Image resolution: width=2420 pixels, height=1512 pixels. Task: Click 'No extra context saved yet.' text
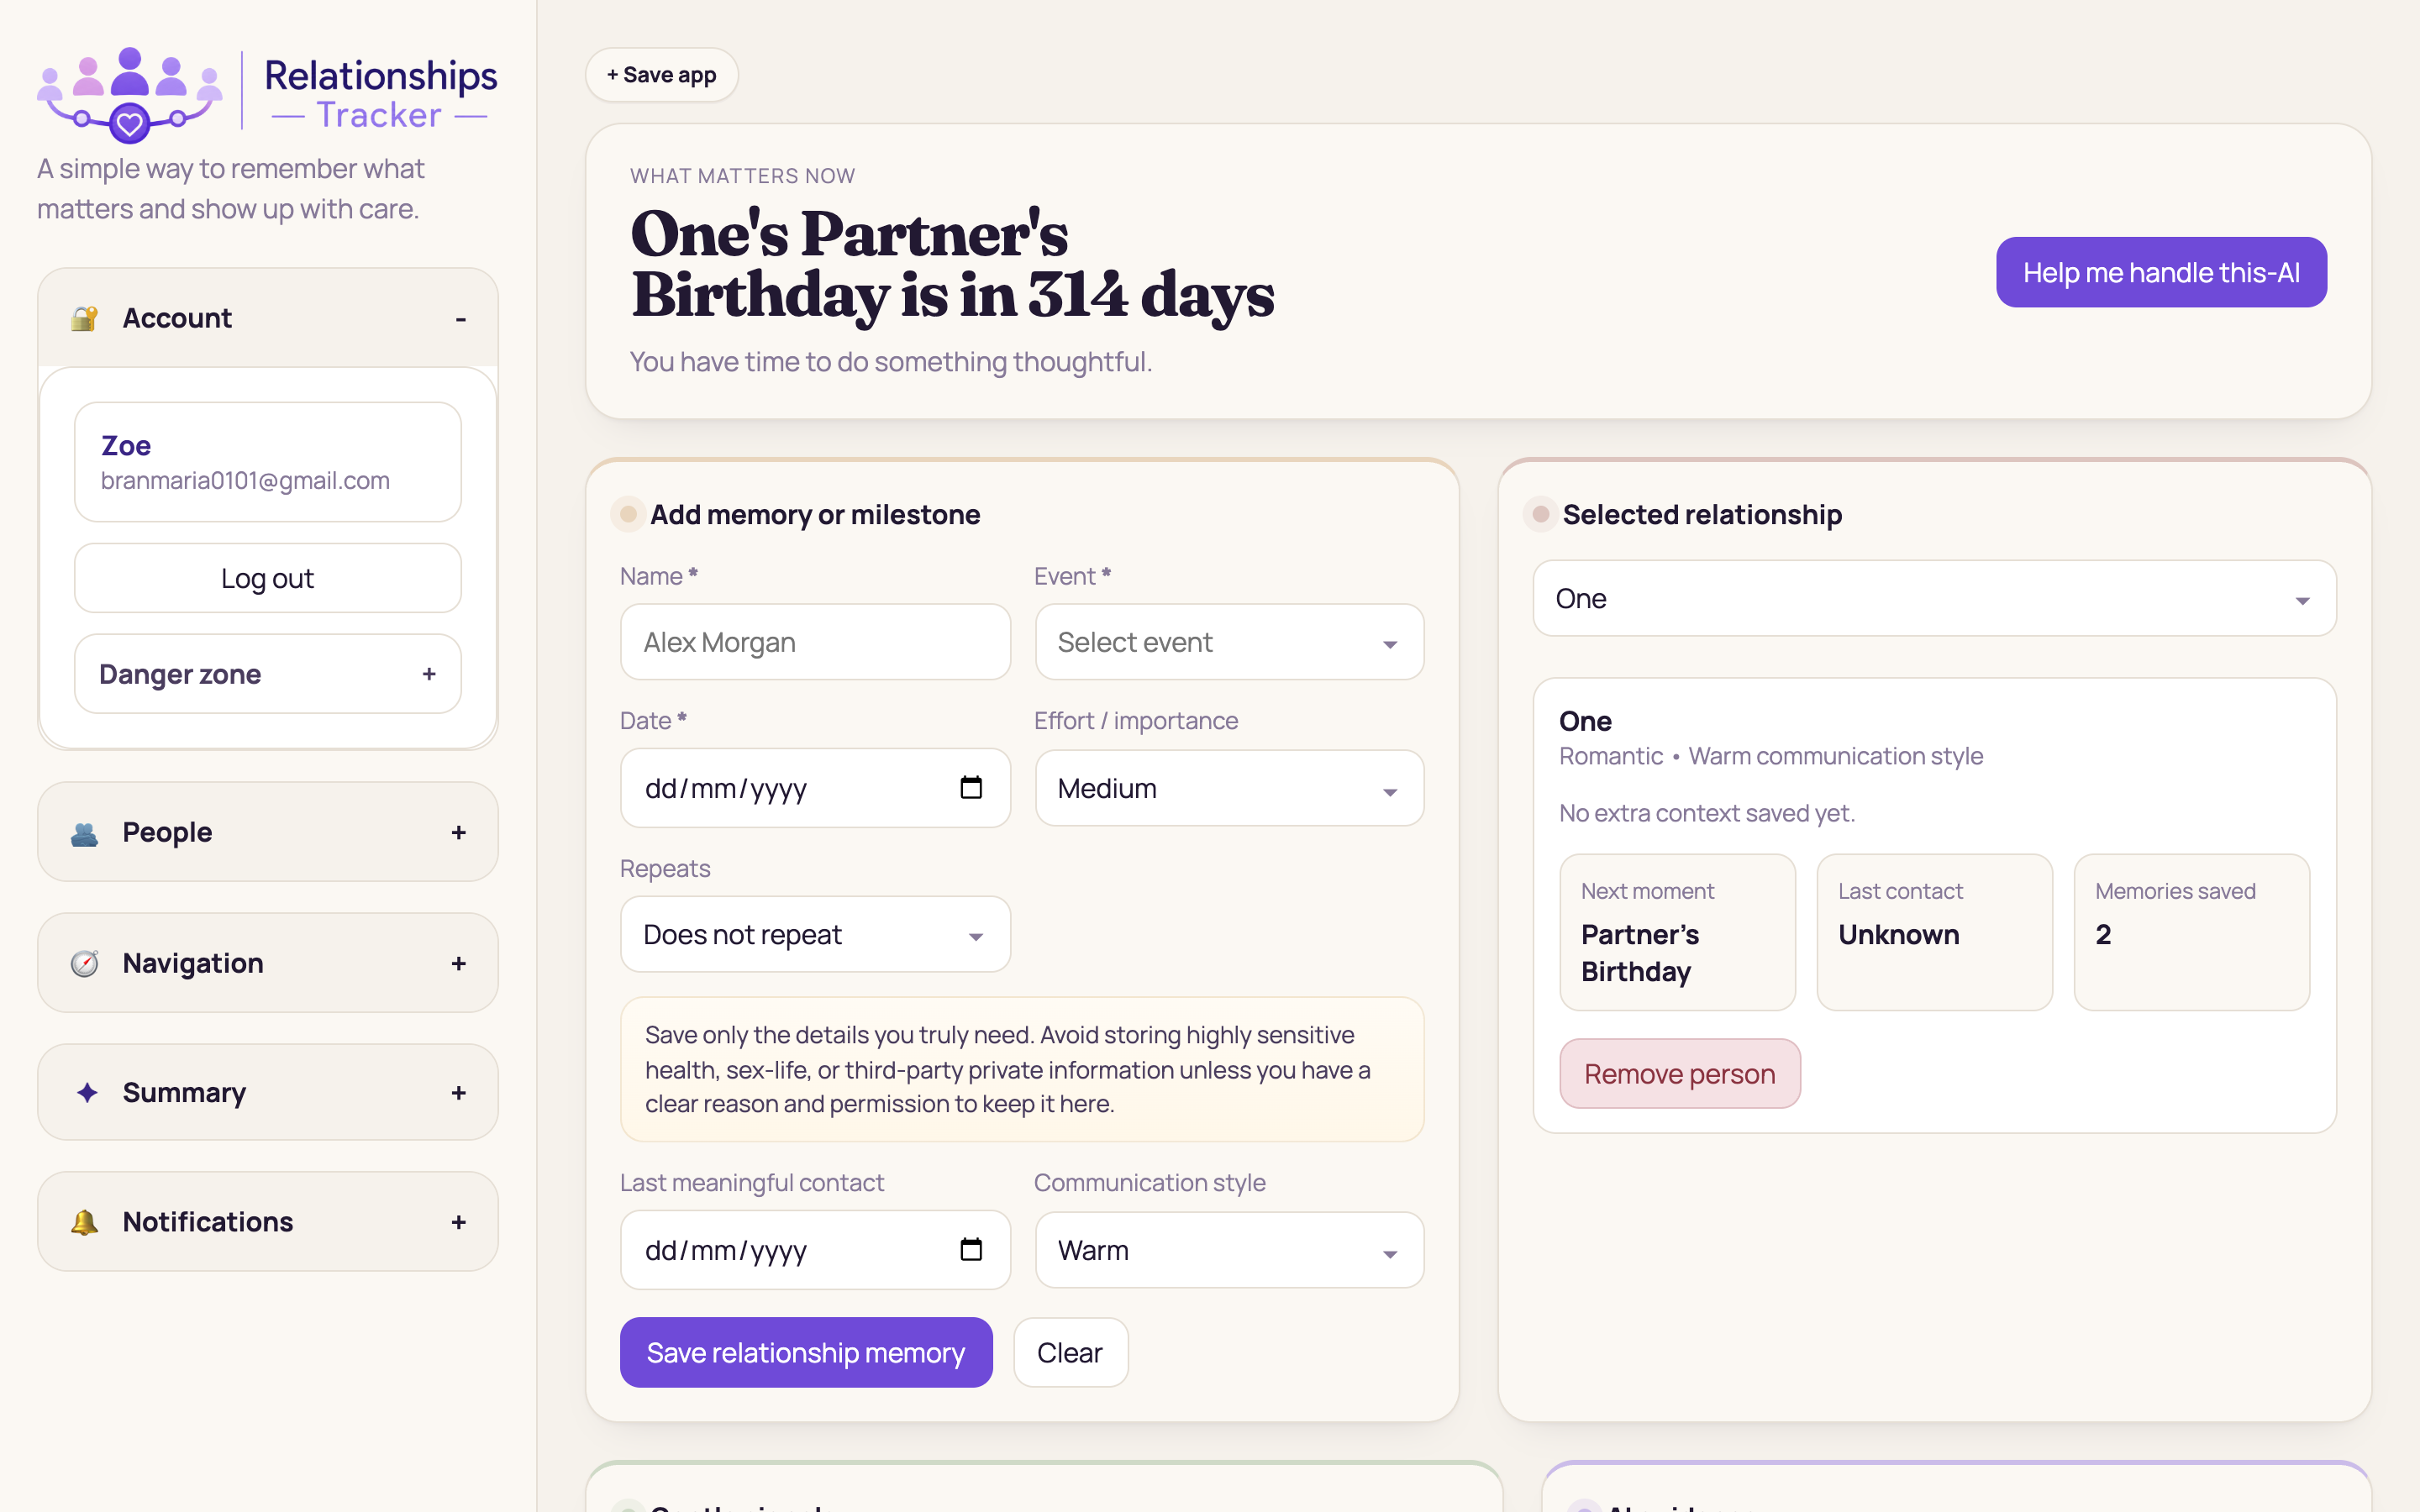click(1706, 813)
